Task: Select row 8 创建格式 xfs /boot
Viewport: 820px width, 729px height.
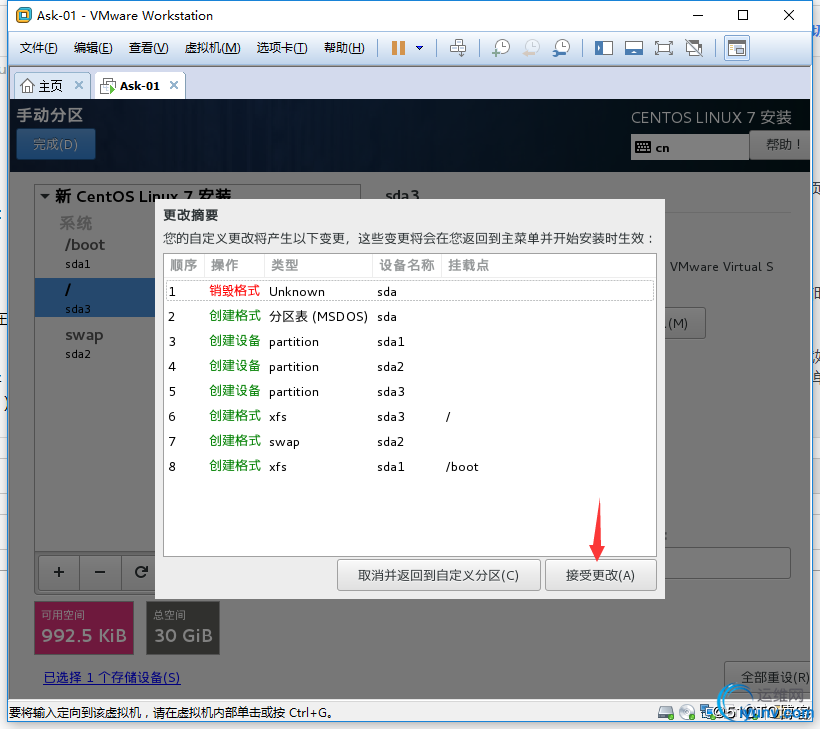Action: 410,467
